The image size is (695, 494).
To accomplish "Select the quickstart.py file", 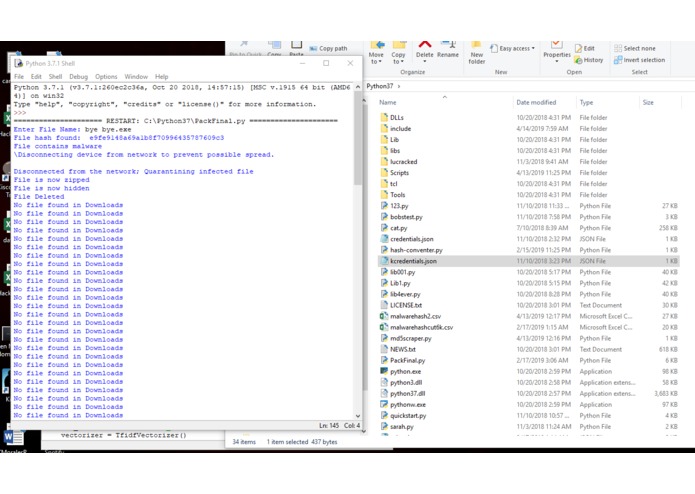I will (x=408, y=416).
